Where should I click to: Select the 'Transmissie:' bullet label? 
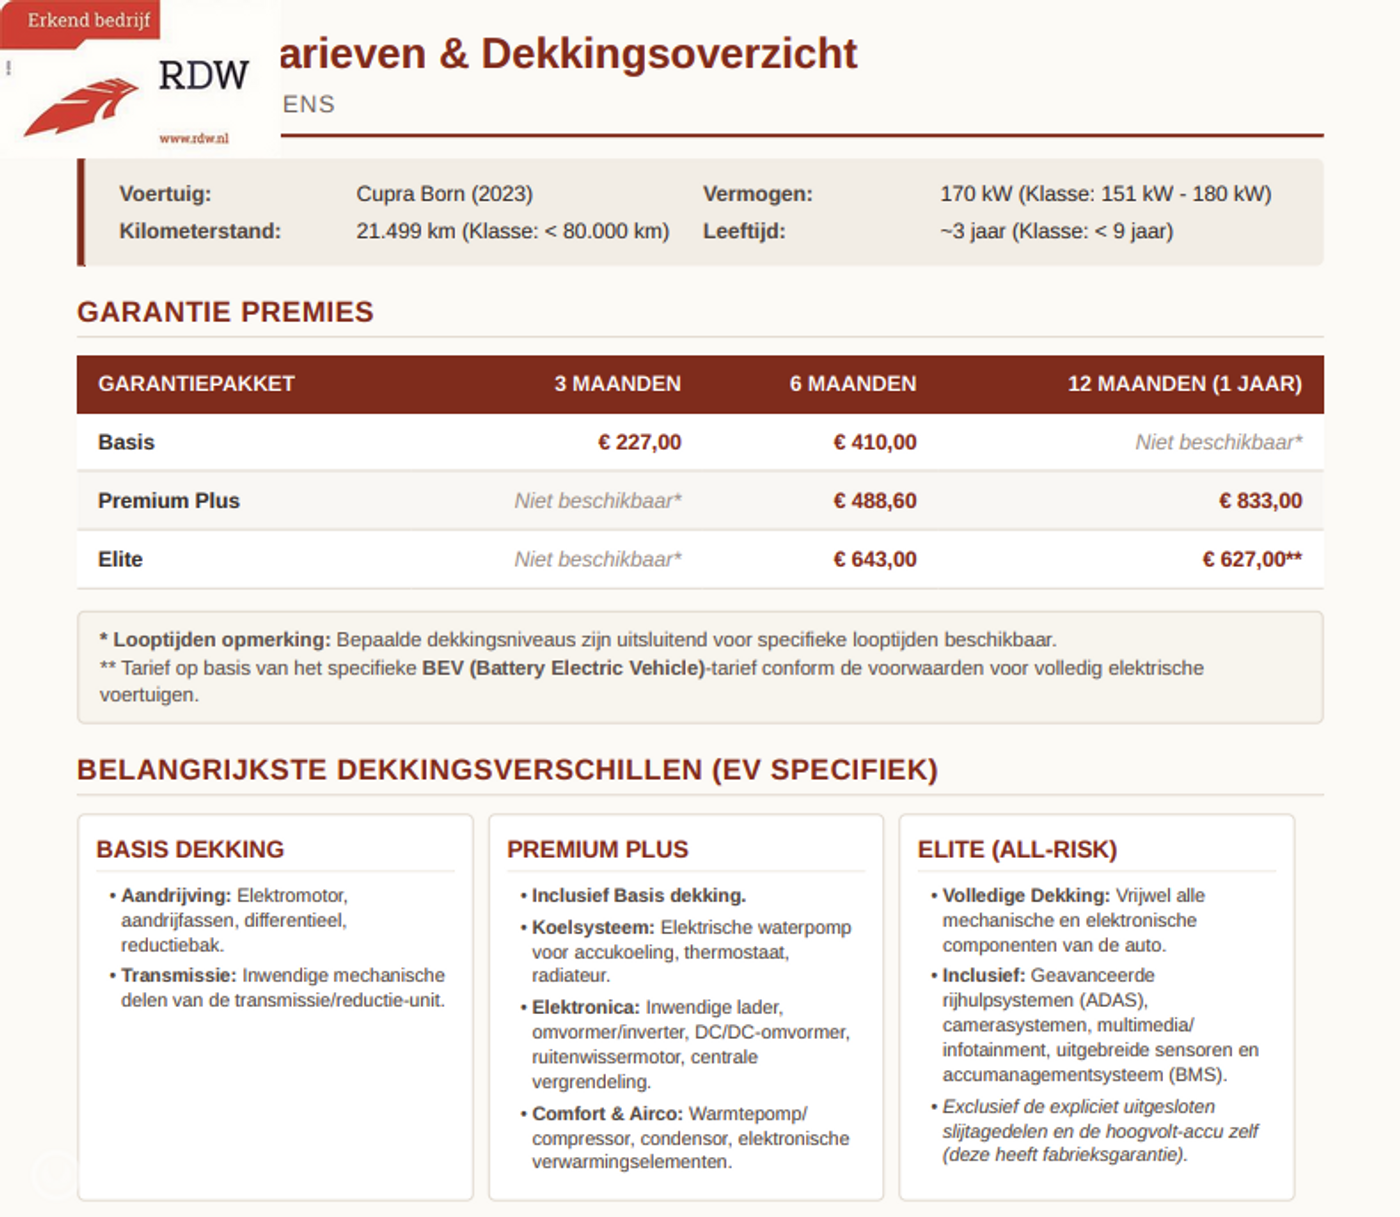tap(179, 975)
